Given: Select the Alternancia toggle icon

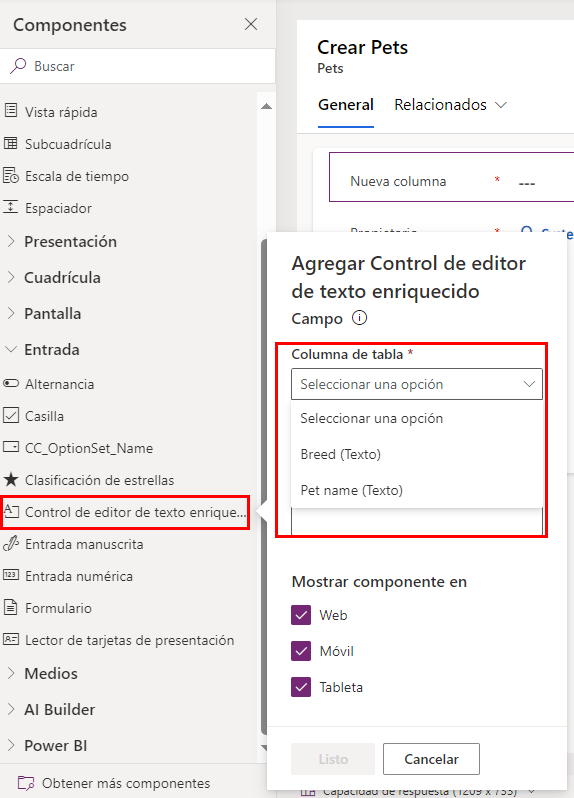Looking at the screenshot, I should (11, 383).
